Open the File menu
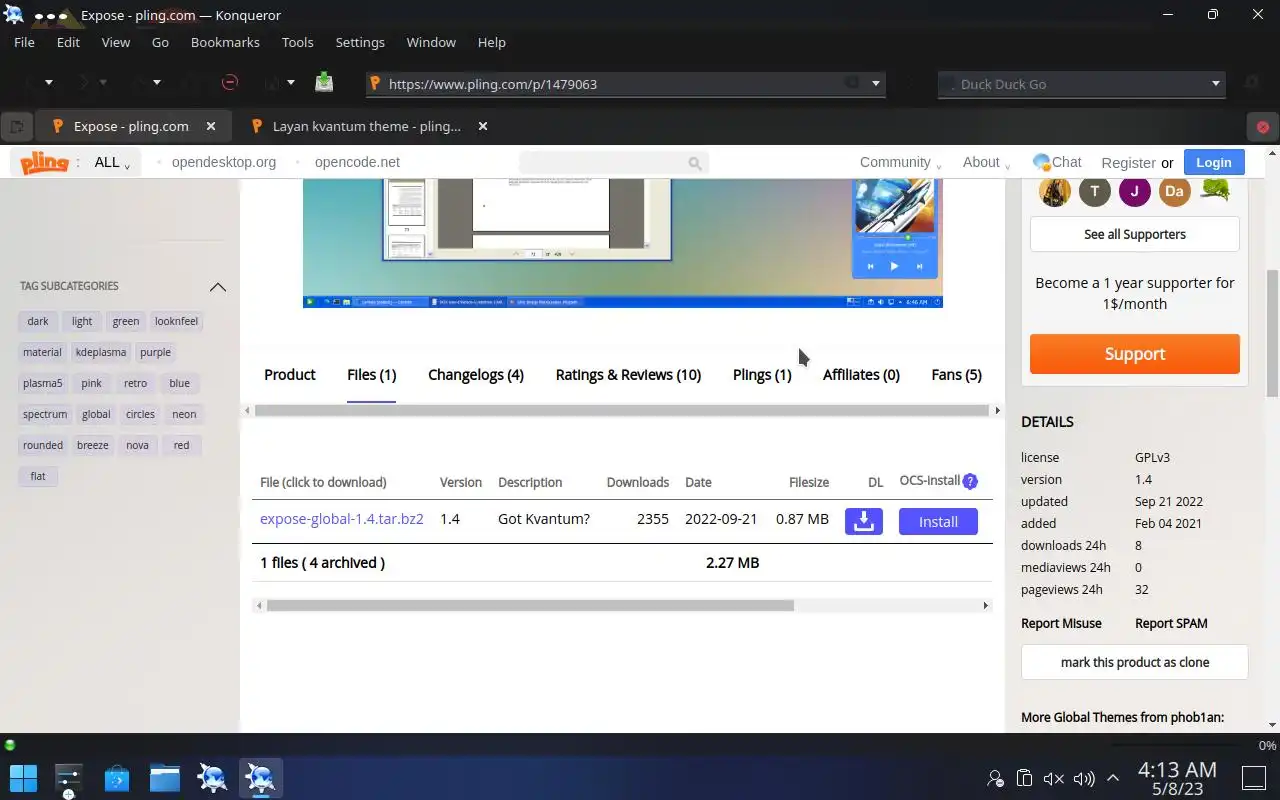 pos(24,42)
